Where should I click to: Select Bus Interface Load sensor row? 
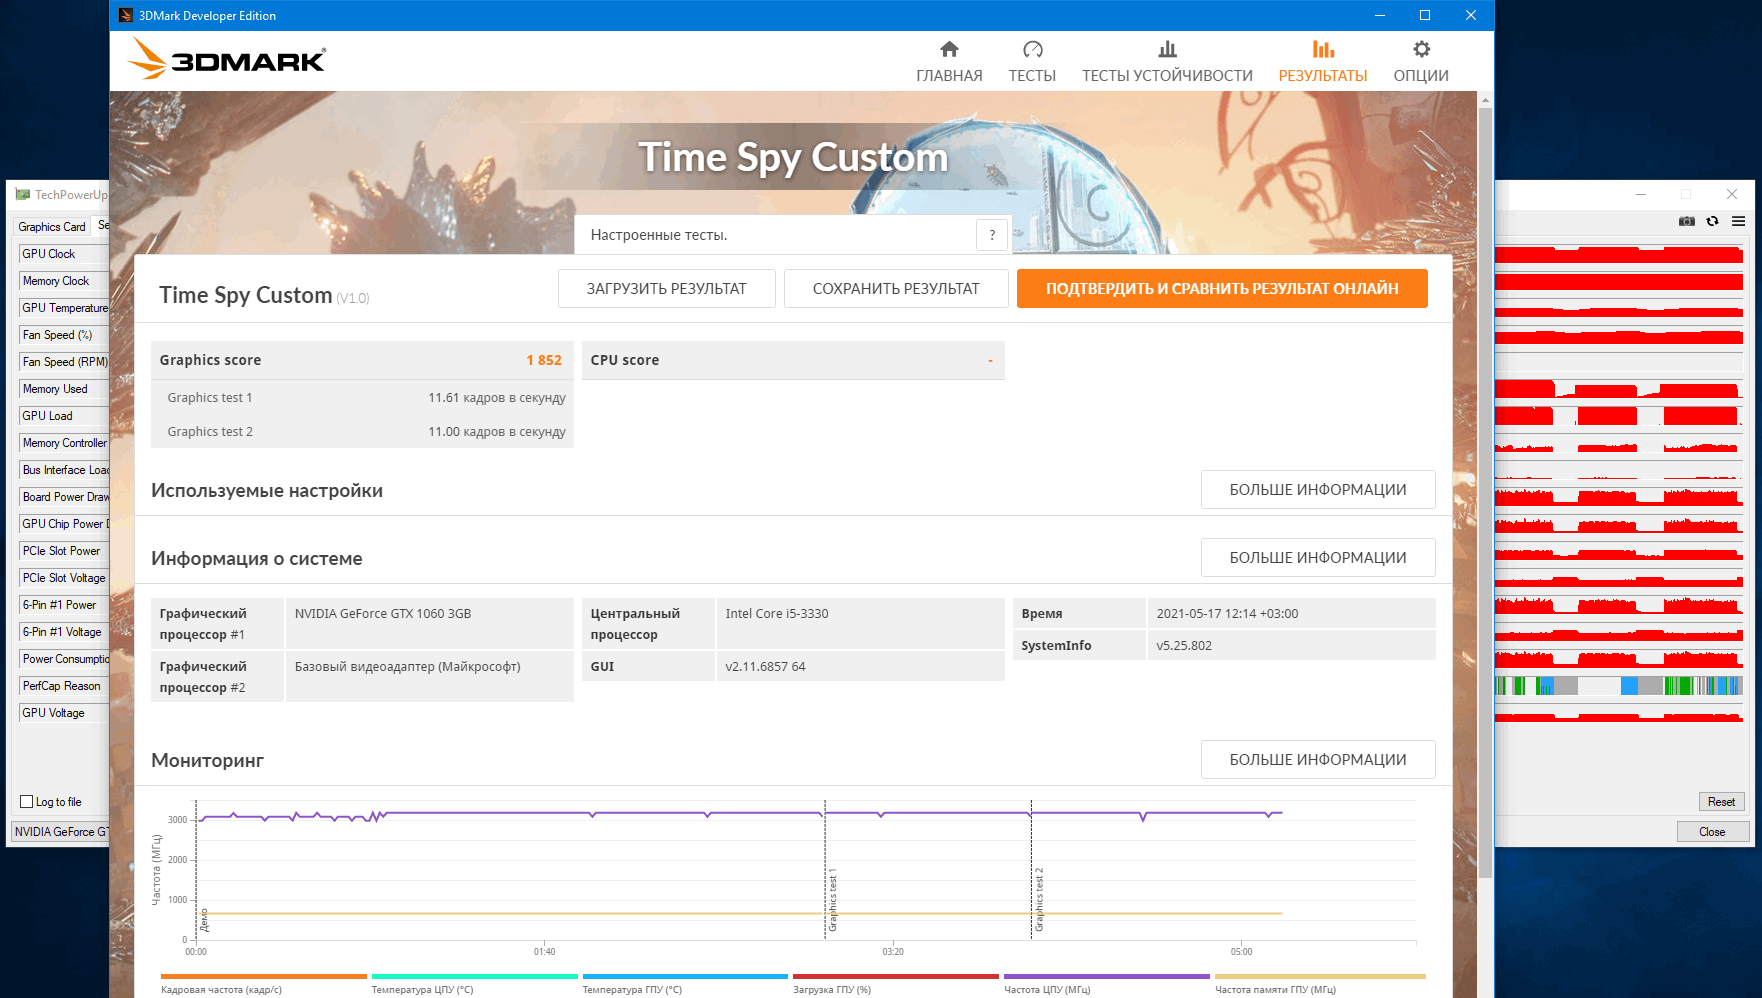click(64, 470)
